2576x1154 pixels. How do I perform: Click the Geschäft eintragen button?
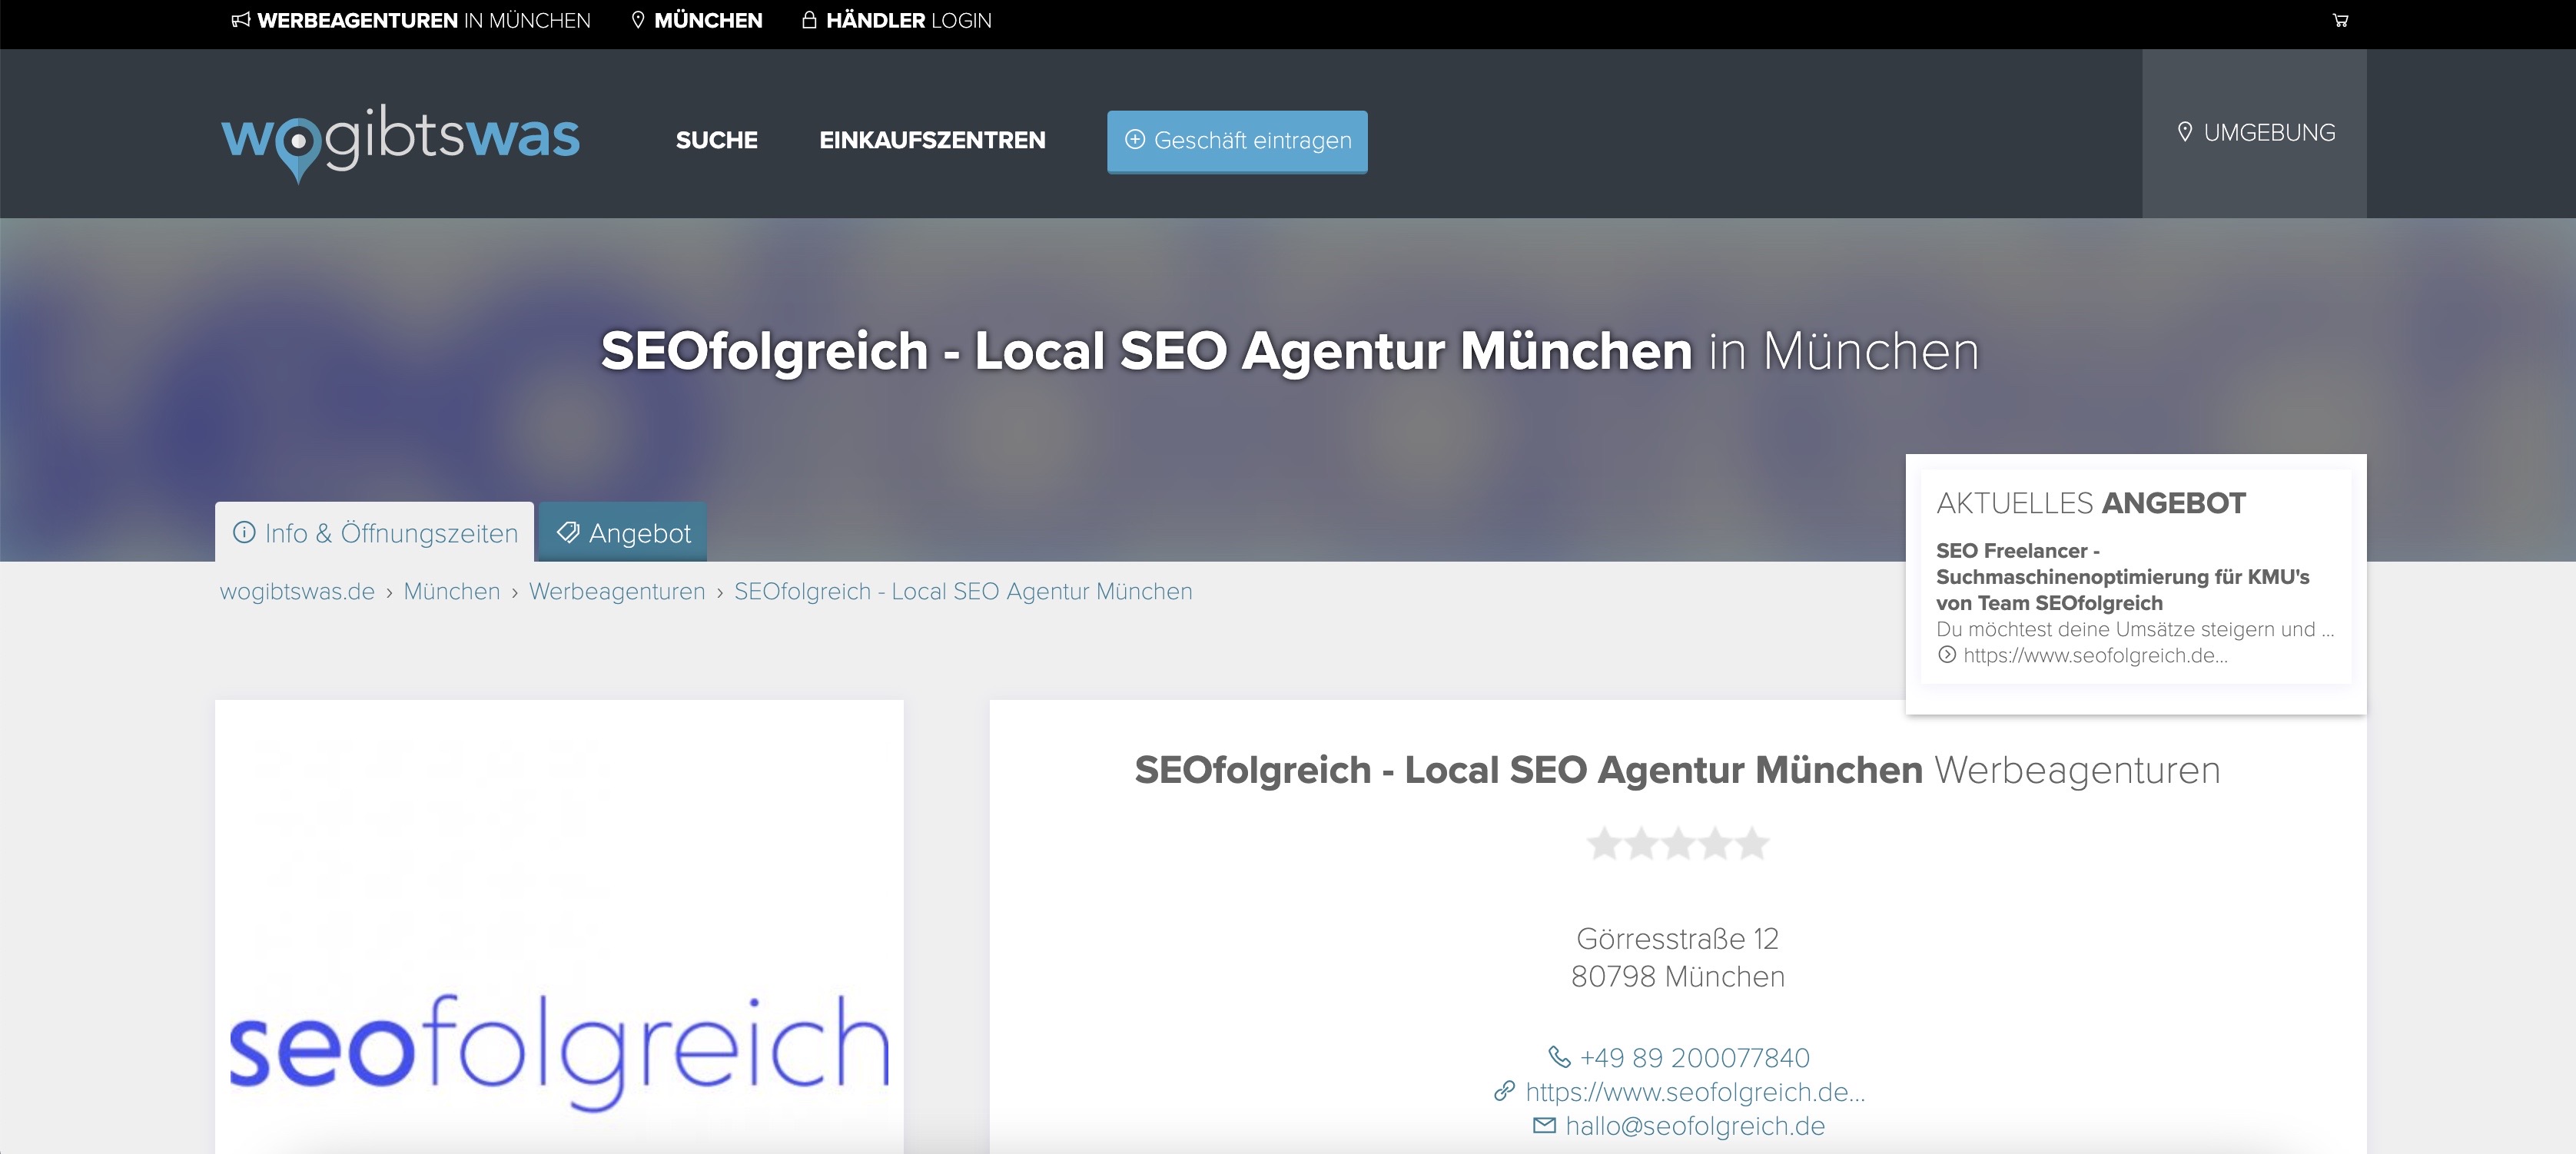[x=1237, y=141]
